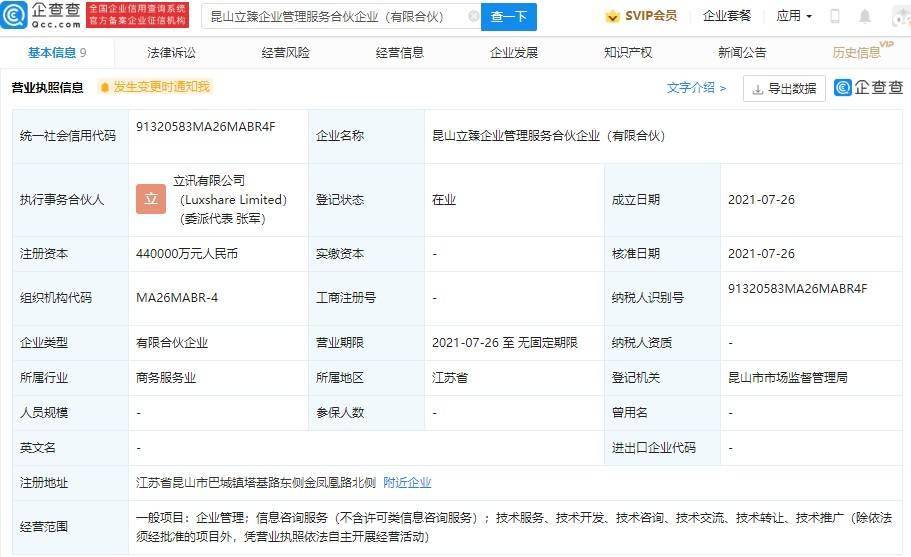
Task: Open the 知识产权 tab
Action: point(628,53)
